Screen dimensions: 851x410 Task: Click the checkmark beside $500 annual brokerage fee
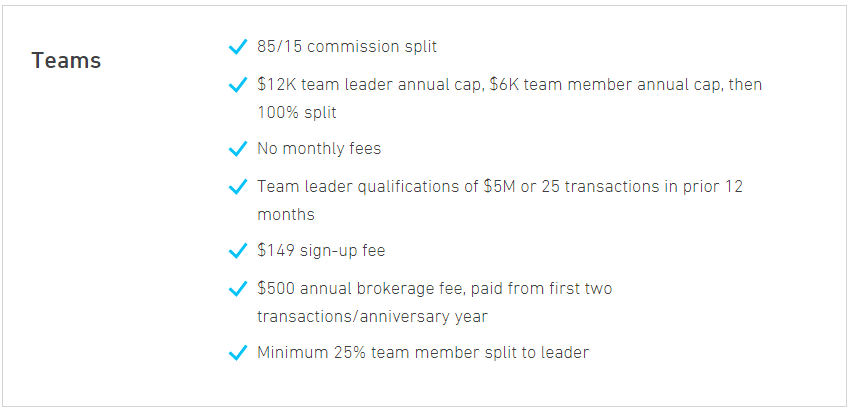238,289
